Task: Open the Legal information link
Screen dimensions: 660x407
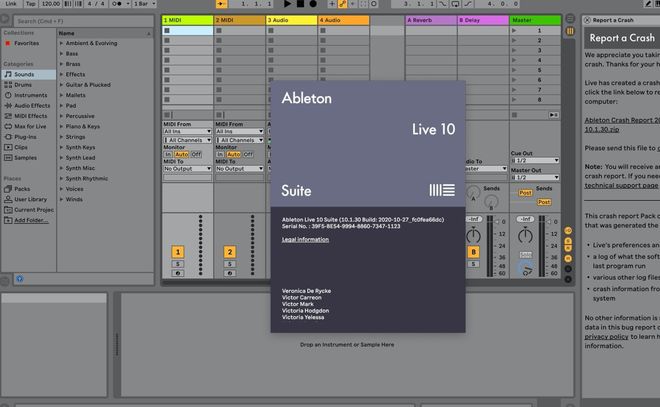Action: click(x=304, y=239)
